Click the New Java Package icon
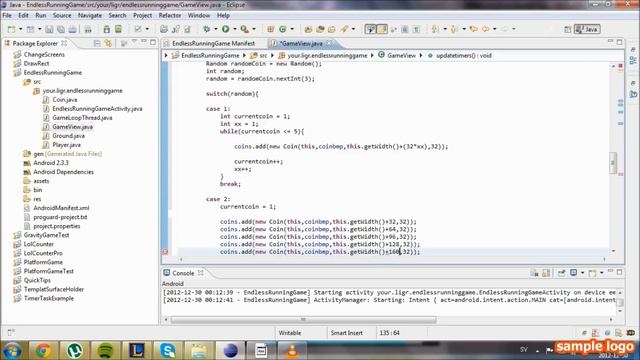 270,29
